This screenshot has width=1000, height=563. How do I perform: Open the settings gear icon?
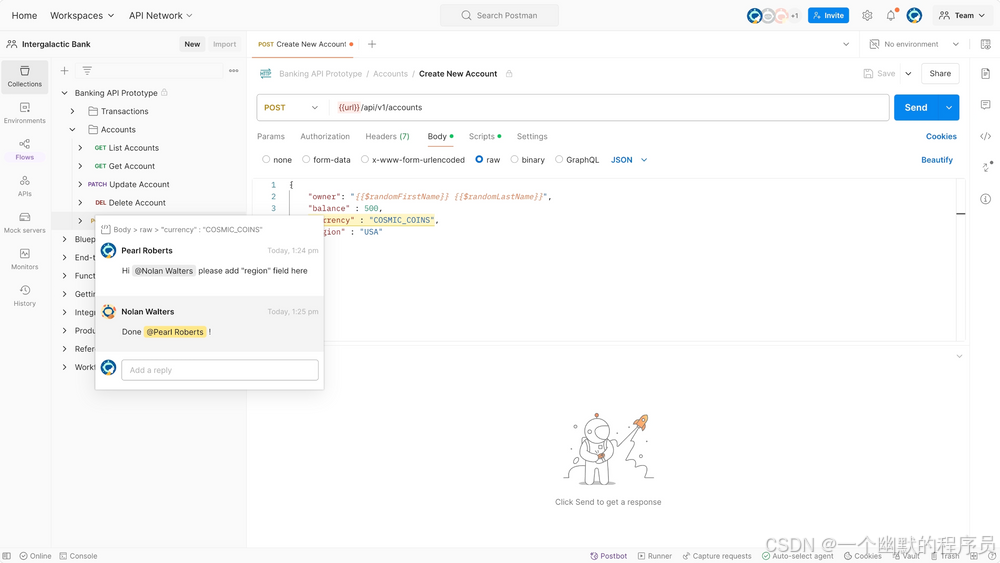867,15
